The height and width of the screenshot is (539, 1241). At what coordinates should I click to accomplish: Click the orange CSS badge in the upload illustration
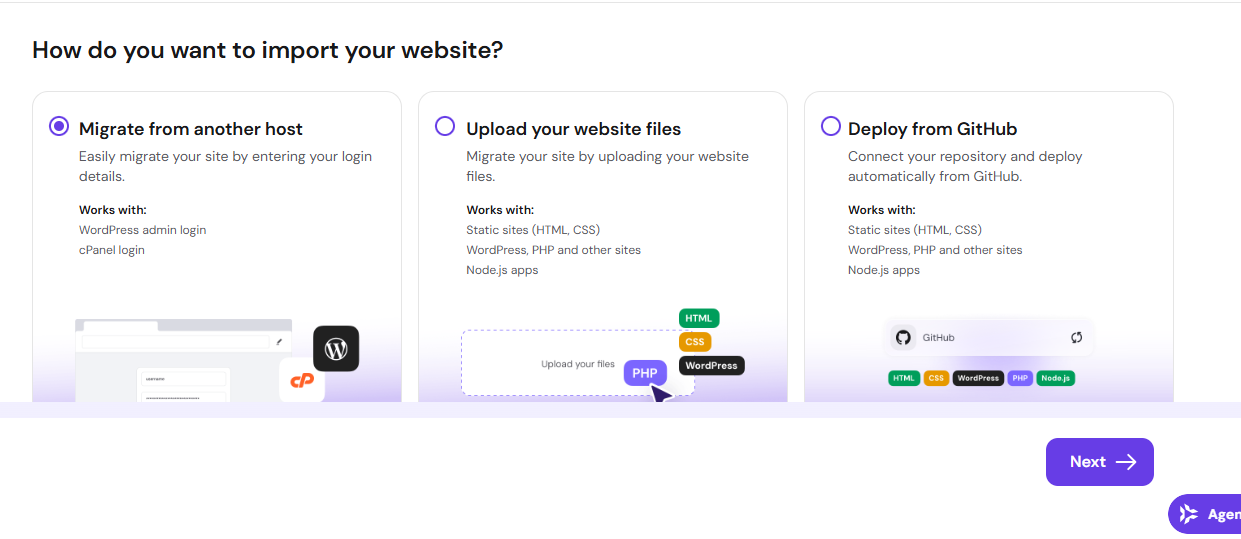click(695, 342)
